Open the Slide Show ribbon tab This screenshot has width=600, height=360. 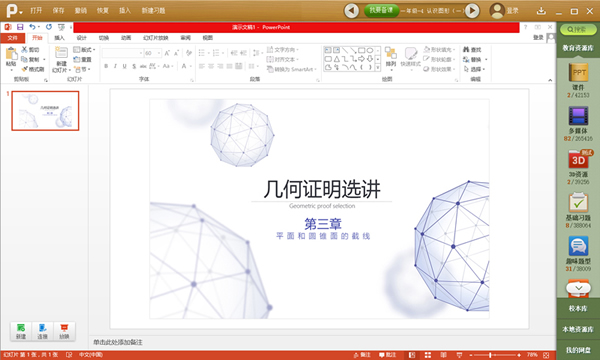[155, 38]
